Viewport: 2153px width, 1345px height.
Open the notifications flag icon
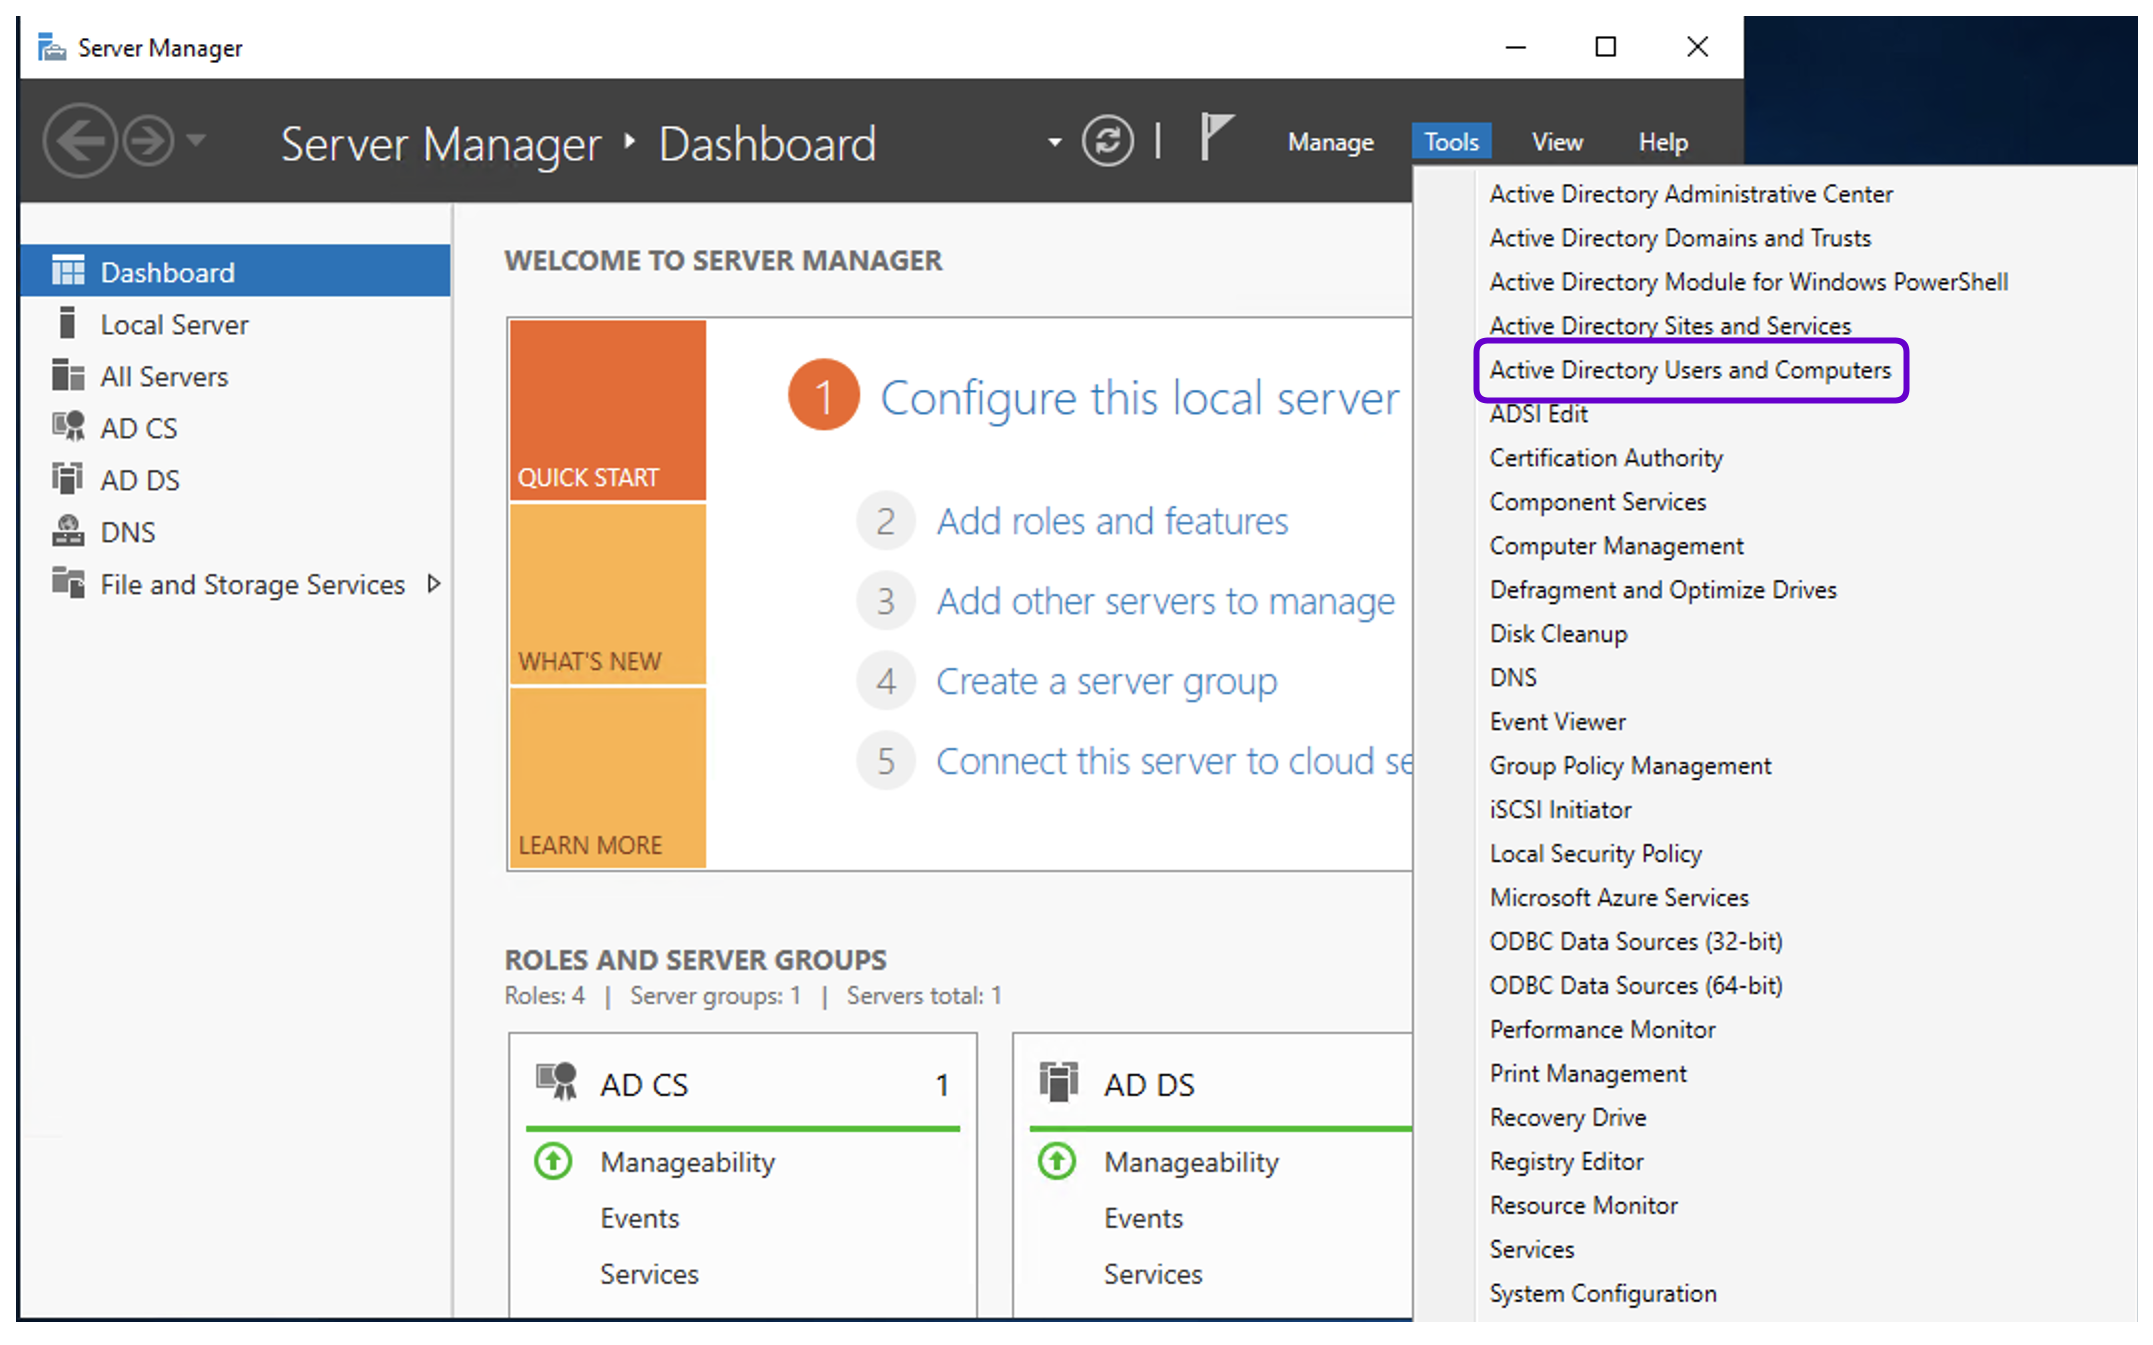[1215, 137]
